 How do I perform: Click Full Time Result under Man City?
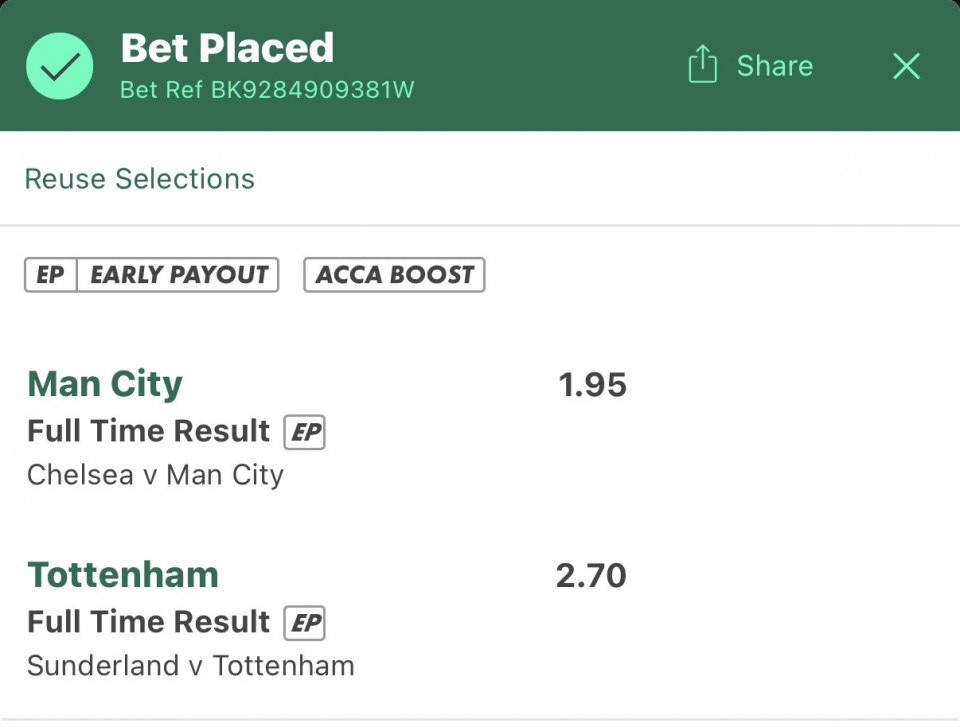[x=149, y=431]
